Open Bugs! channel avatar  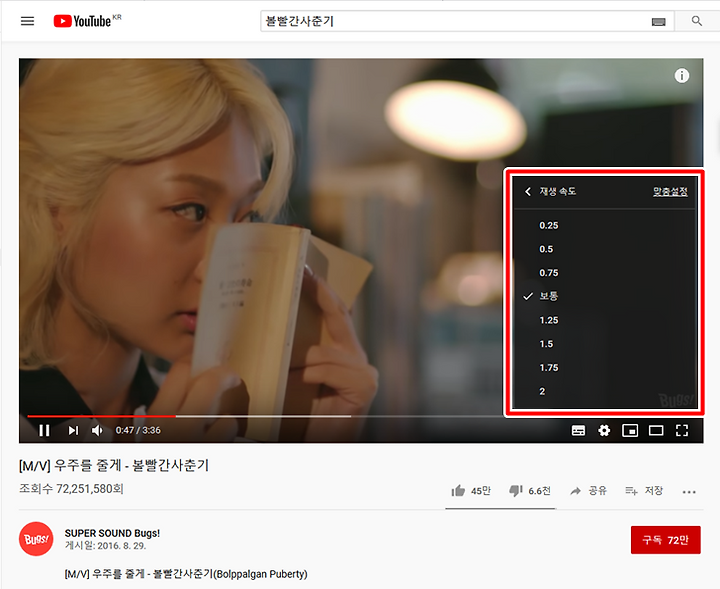pos(36,539)
